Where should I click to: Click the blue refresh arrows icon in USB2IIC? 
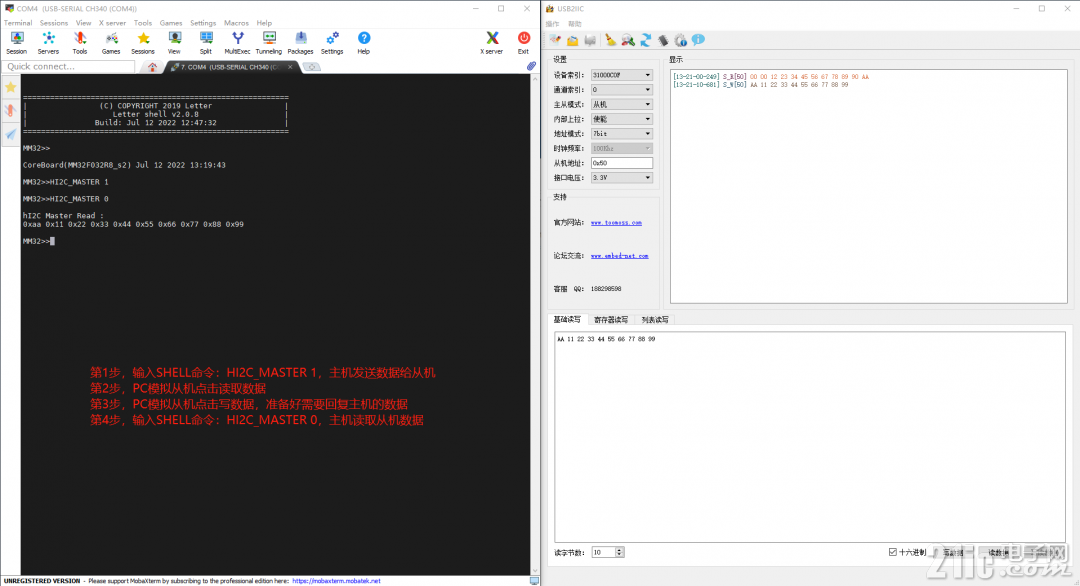click(x=645, y=40)
